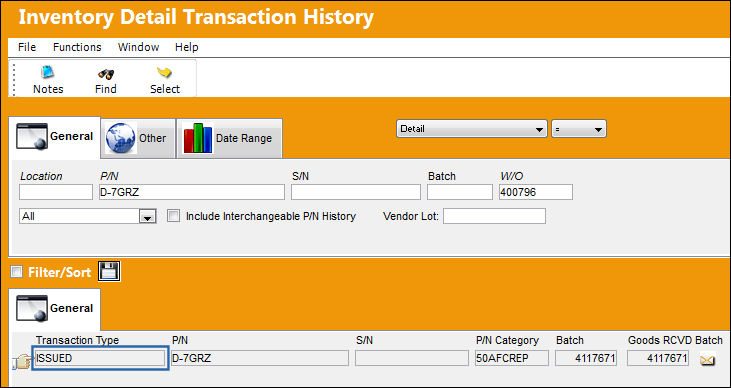Viewport: 731px width, 388px height.
Task: Click the floppy disk save filter icon
Action: click(109, 271)
